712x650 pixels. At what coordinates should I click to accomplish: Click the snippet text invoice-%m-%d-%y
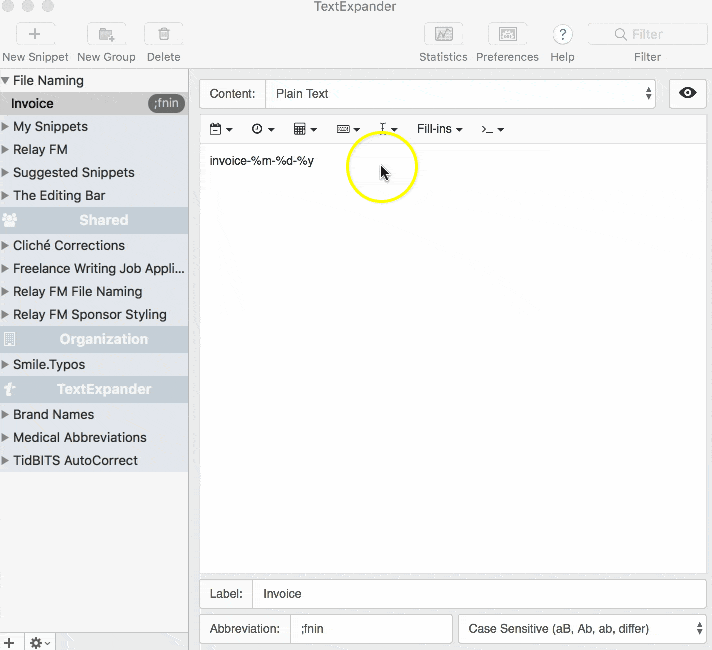click(262, 161)
